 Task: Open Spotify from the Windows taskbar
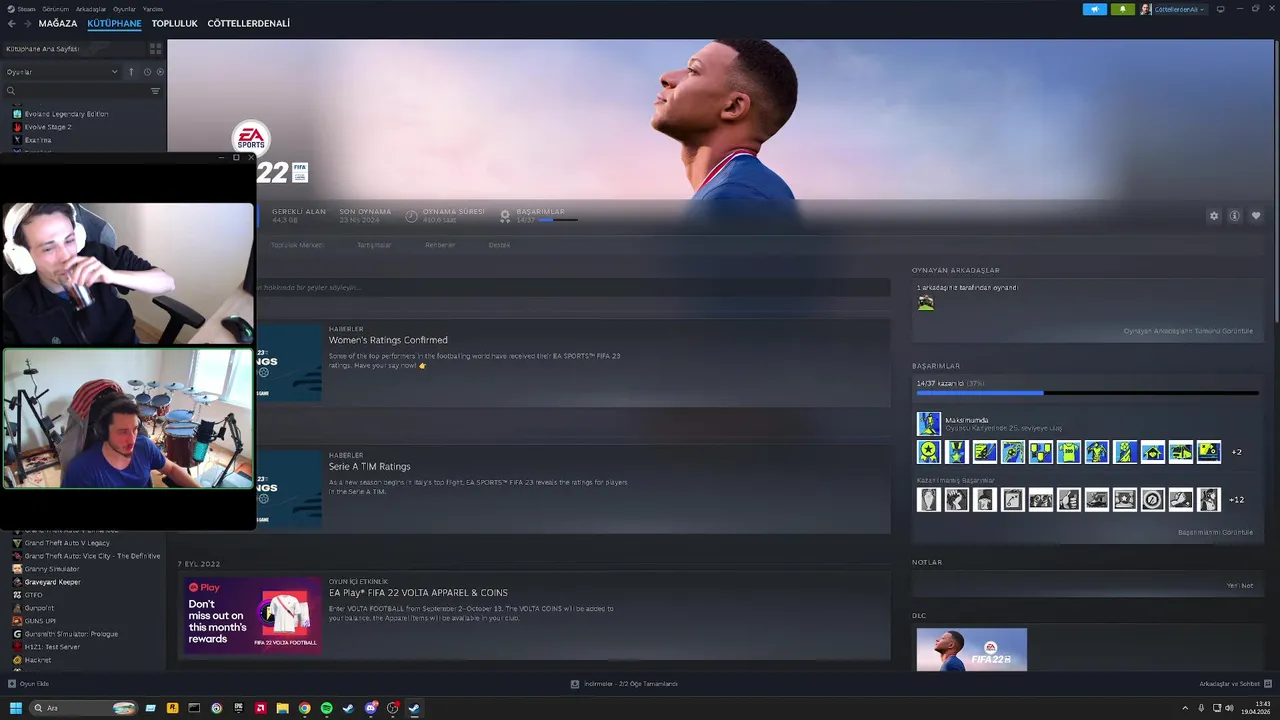[x=326, y=708]
